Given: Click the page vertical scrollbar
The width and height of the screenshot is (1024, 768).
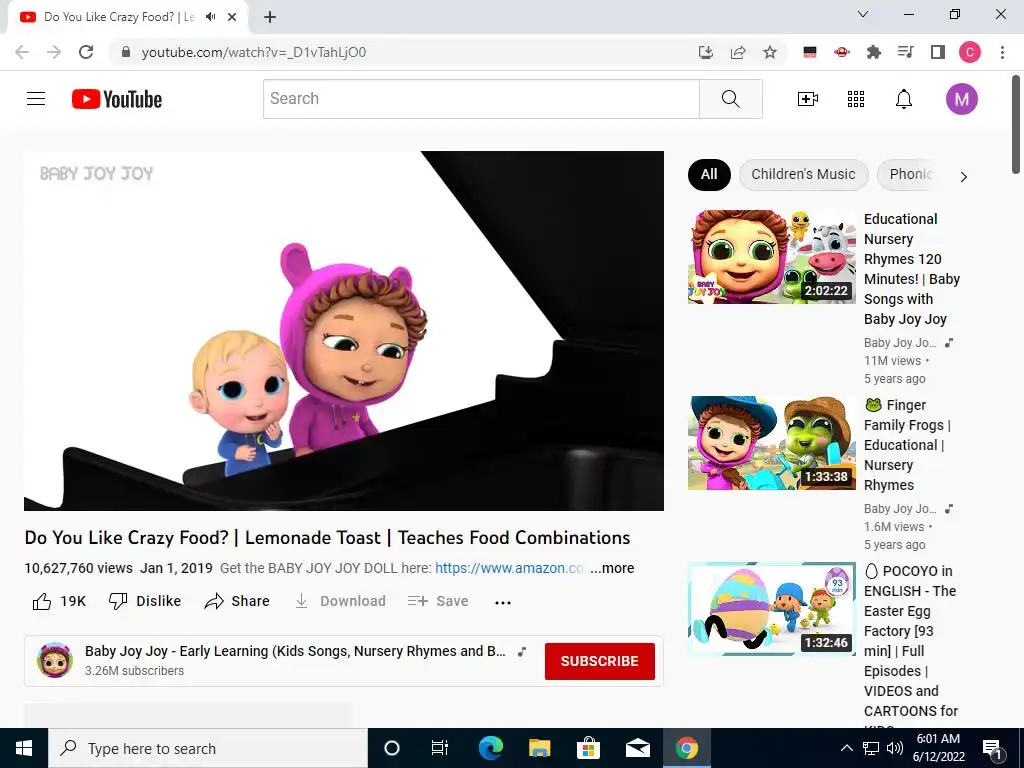Looking at the screenshot, I should [x=1016, y=124].
